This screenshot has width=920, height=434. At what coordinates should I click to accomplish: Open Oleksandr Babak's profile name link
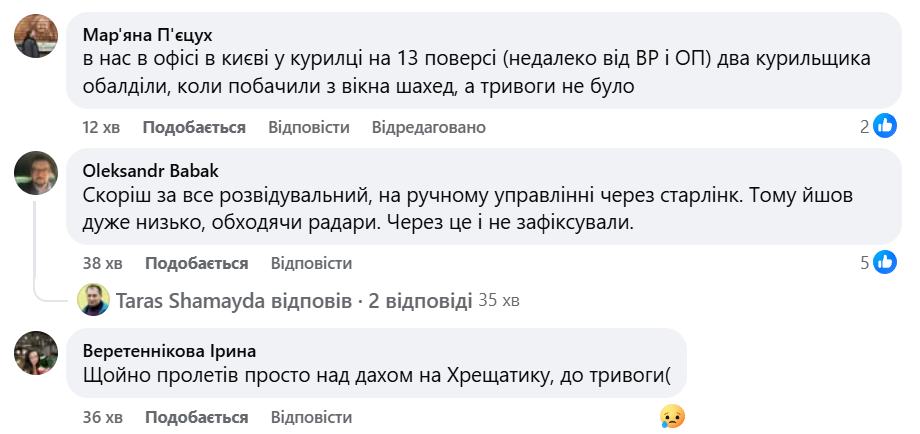(x=150, y=170)
